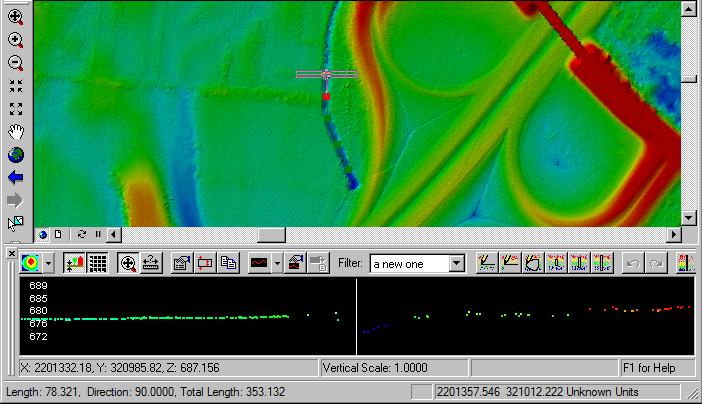Select classify below line tool
This screenshot has height=404, width=702.
[x=510, y=263]
